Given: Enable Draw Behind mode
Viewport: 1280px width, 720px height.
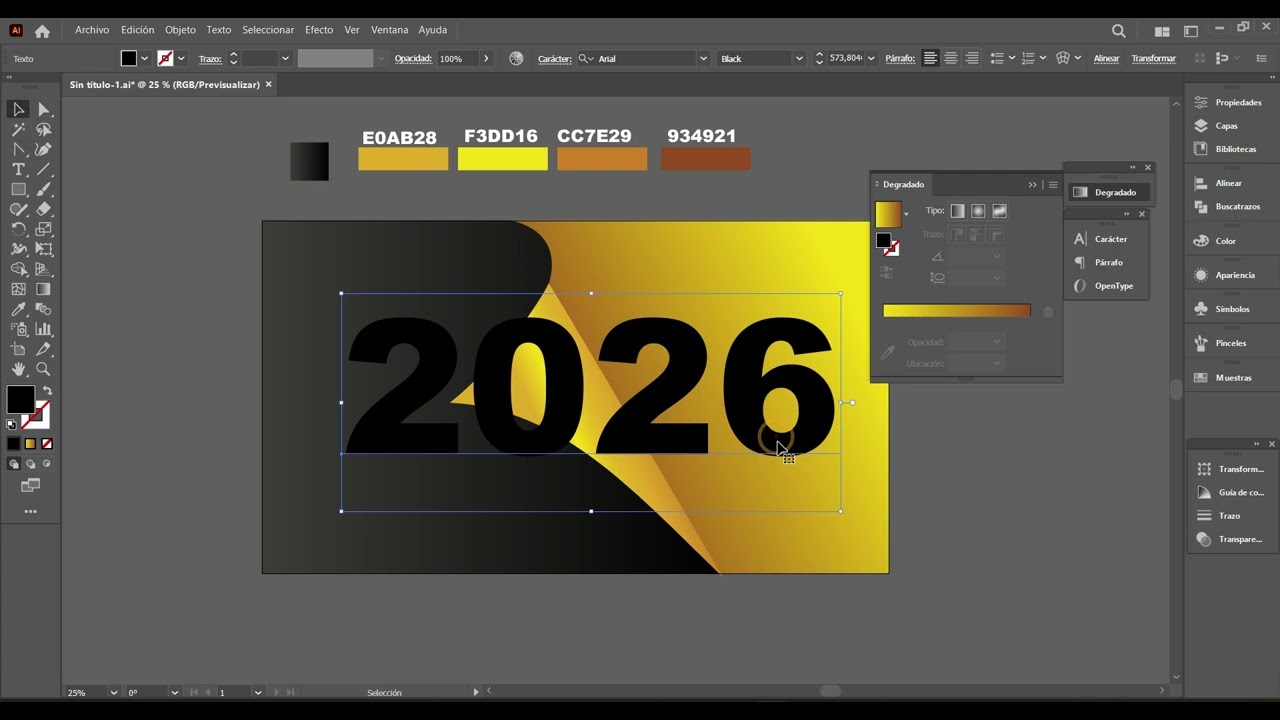Looking at the screenshot, I should coord(30,464).
